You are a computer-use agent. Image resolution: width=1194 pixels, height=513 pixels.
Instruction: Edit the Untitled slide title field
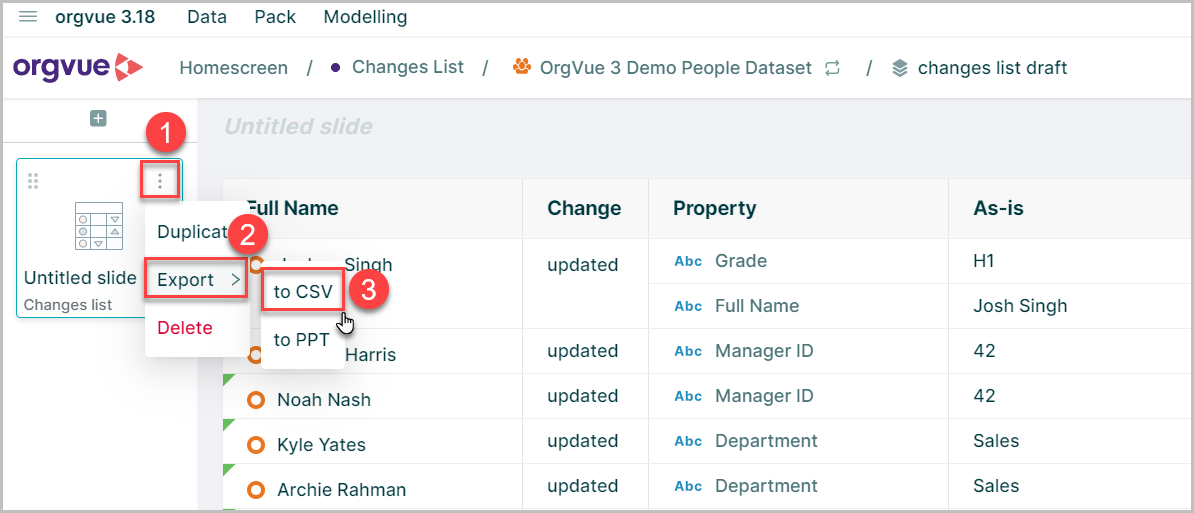[x=298, y=126]
